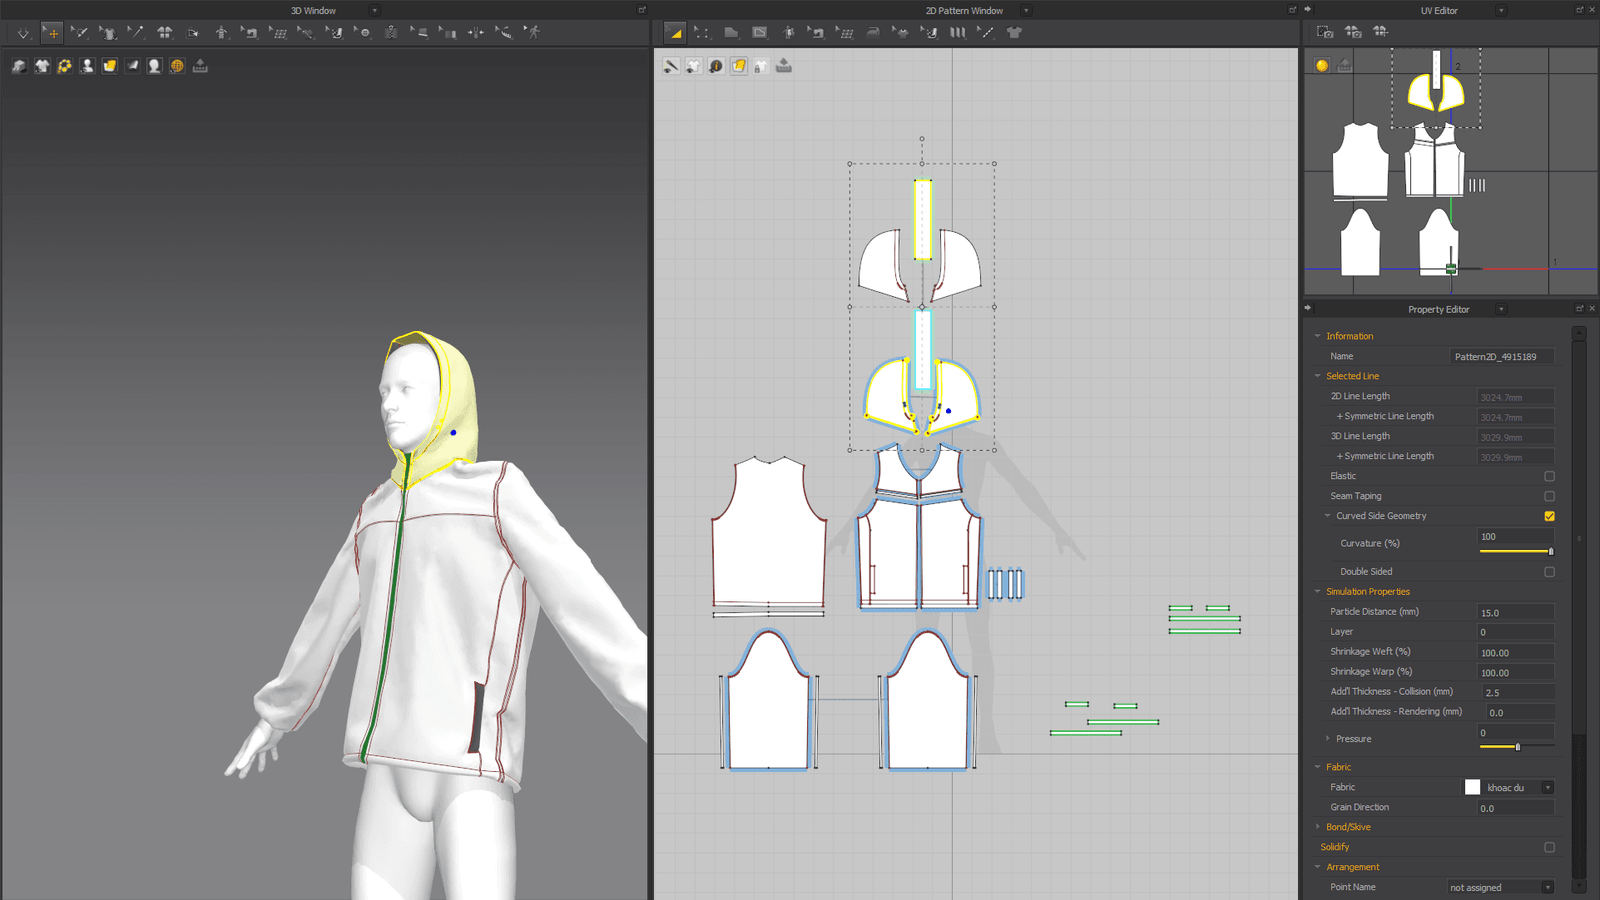This screenshot has width=1600, height=900.
Task: Click the Property Editor panel title
Action: 1438,309
